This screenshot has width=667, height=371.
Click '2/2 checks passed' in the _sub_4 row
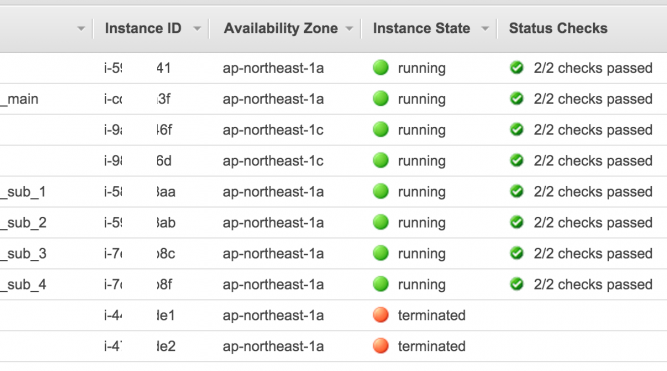(x=593, y=285)
